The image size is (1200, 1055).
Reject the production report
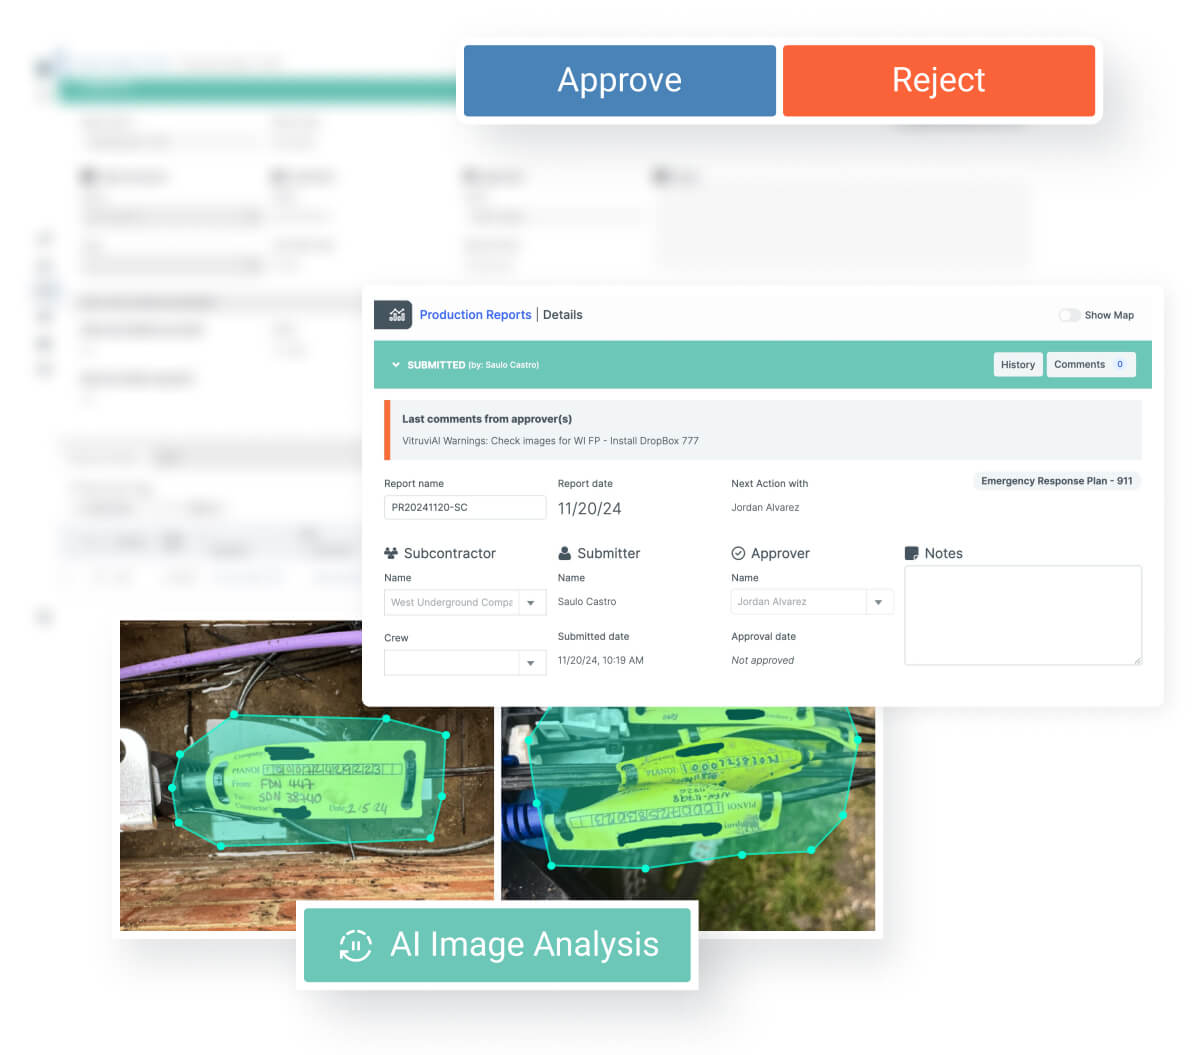[938, 80]
